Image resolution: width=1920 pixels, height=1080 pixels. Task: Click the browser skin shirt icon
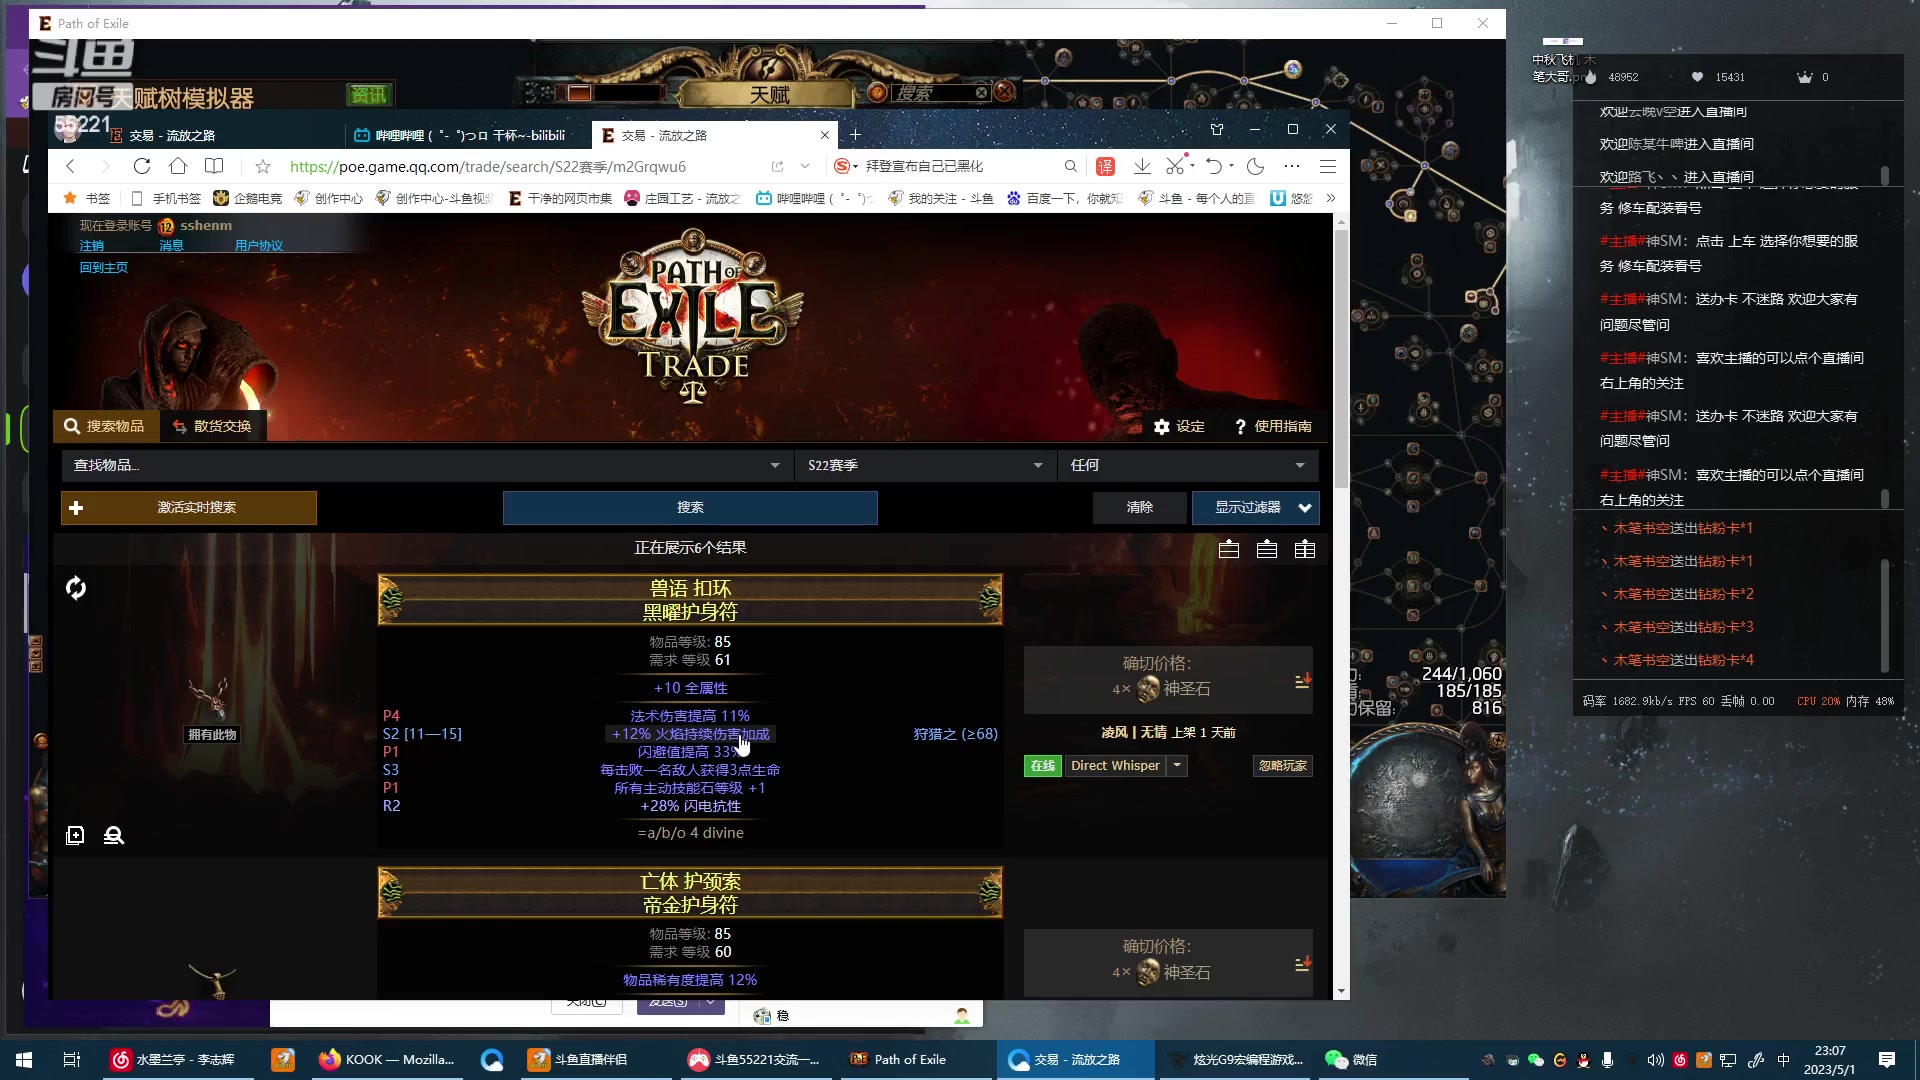pyautogui.click(x=1217, y=129)
